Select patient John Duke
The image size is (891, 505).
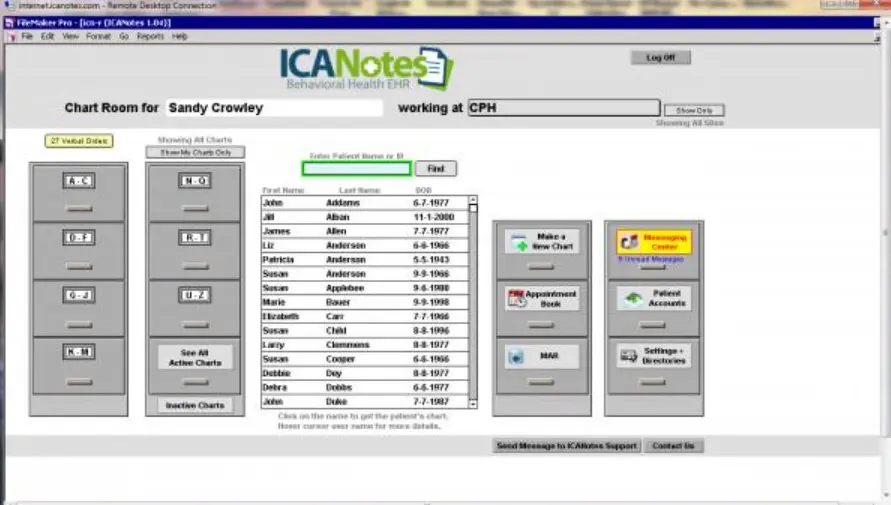pos(365,402)
